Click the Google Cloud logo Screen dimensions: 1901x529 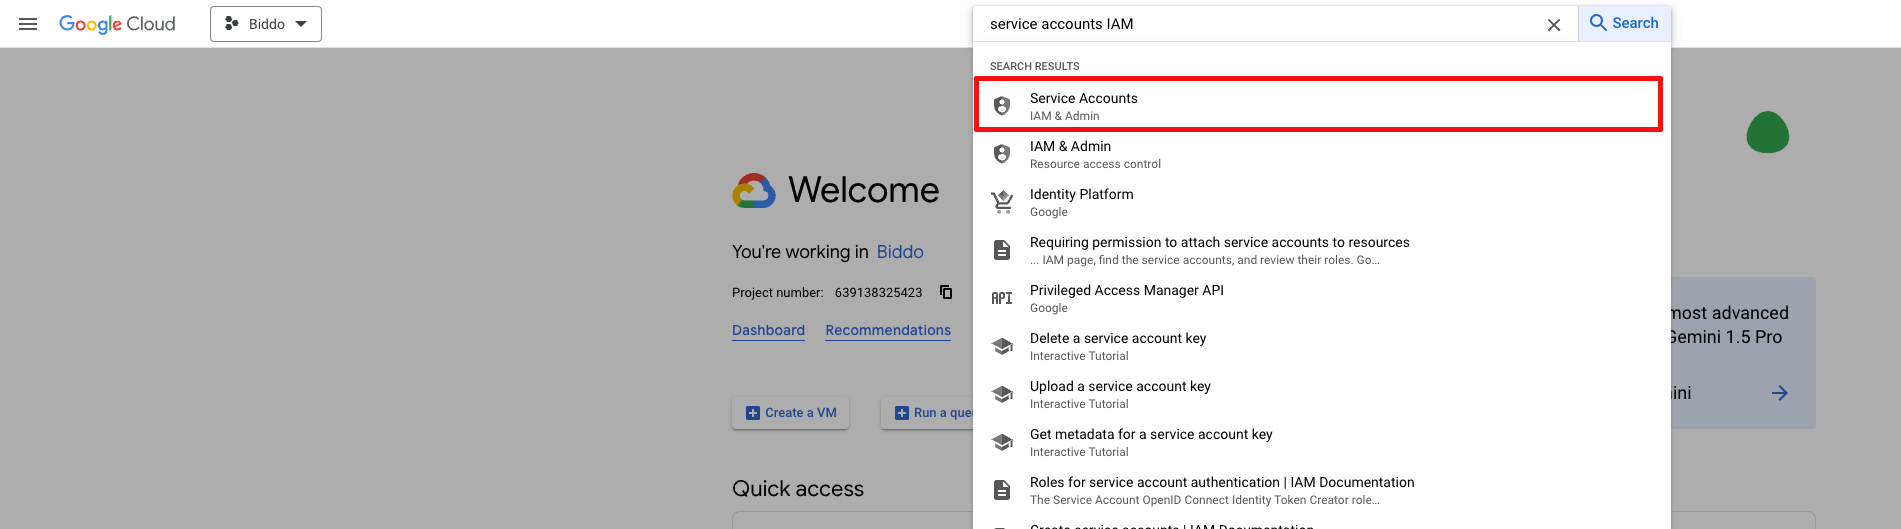pos(117,24)
